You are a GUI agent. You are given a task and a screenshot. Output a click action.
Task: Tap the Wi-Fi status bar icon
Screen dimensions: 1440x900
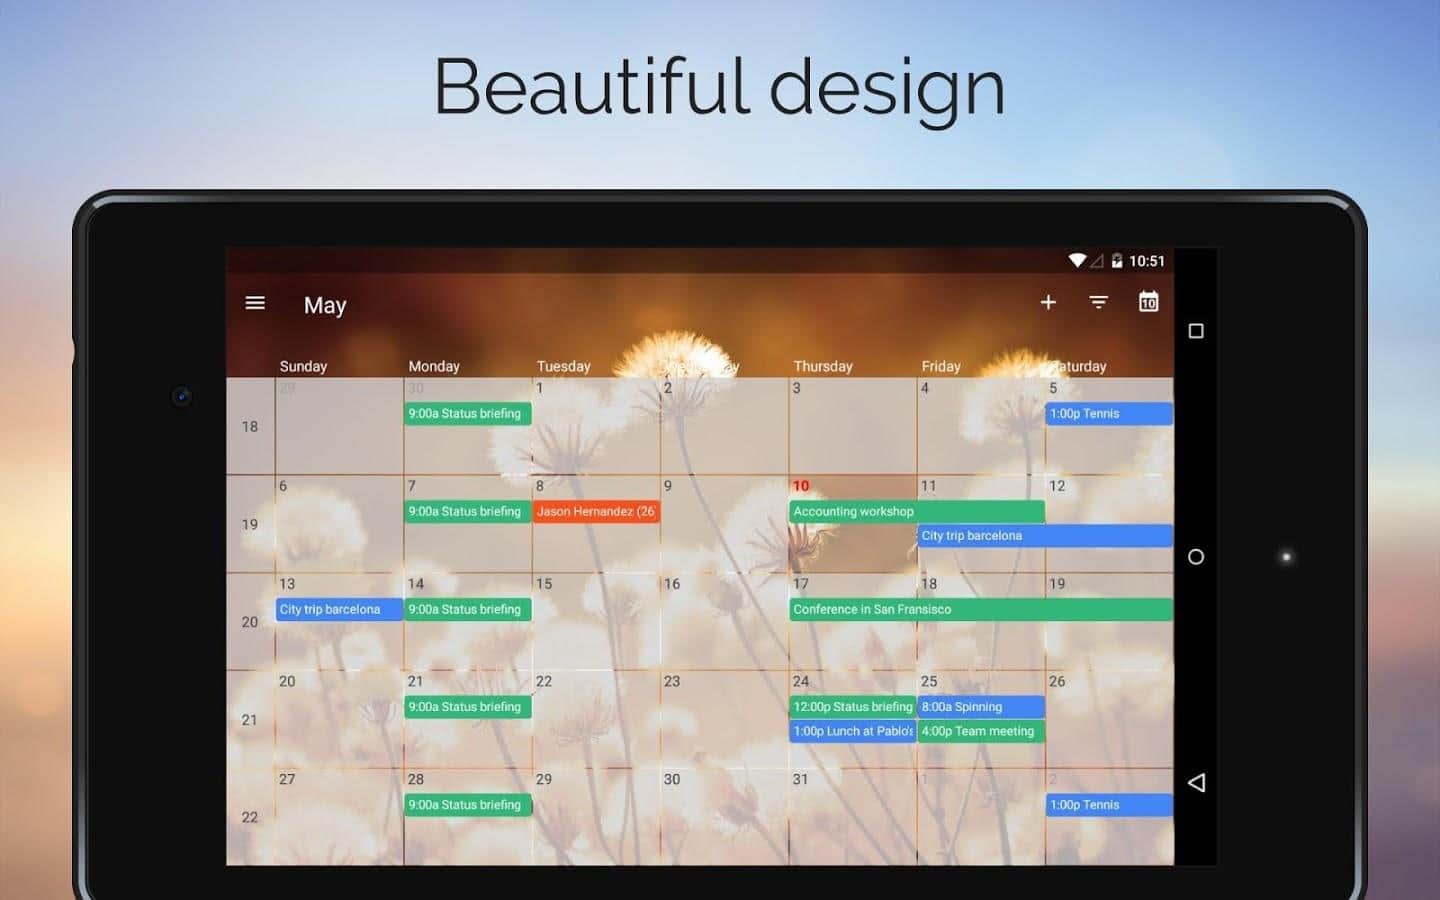1076,261
